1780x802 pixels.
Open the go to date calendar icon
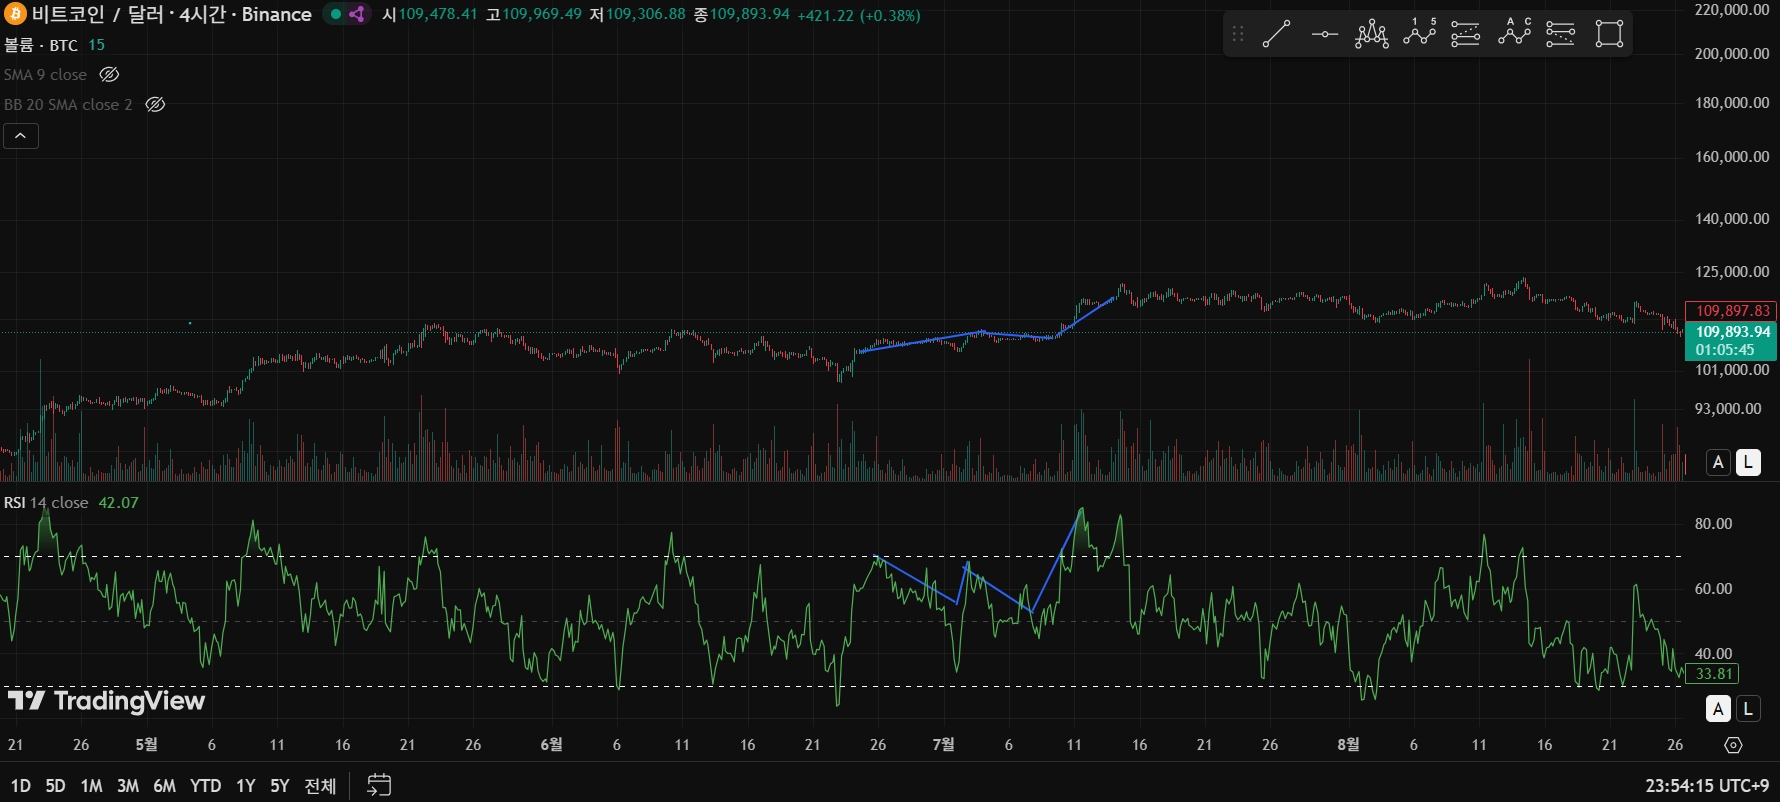tap(379, 785)
